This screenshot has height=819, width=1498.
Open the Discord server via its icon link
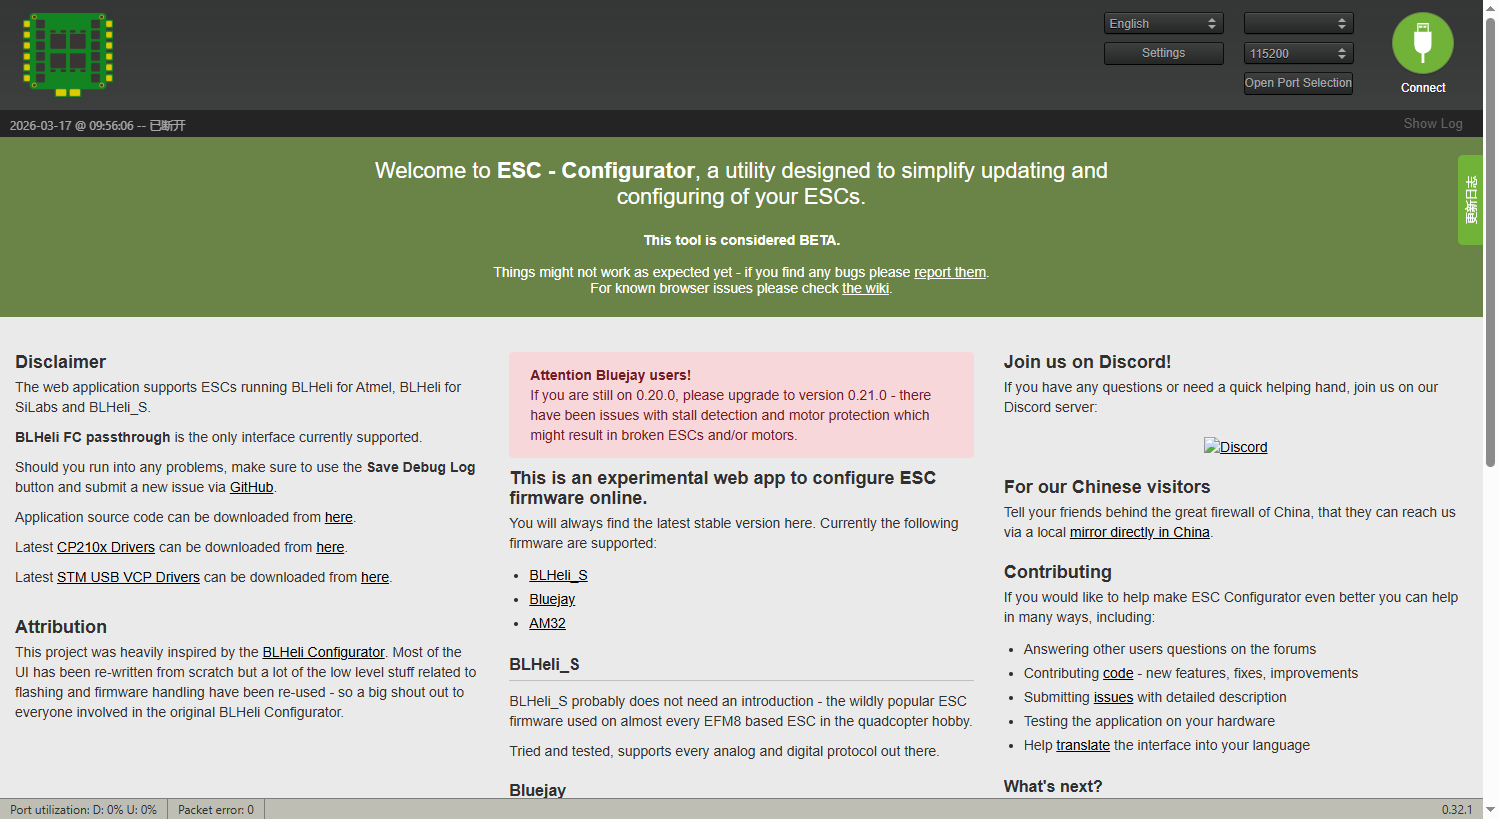(x=1236, y=446)
